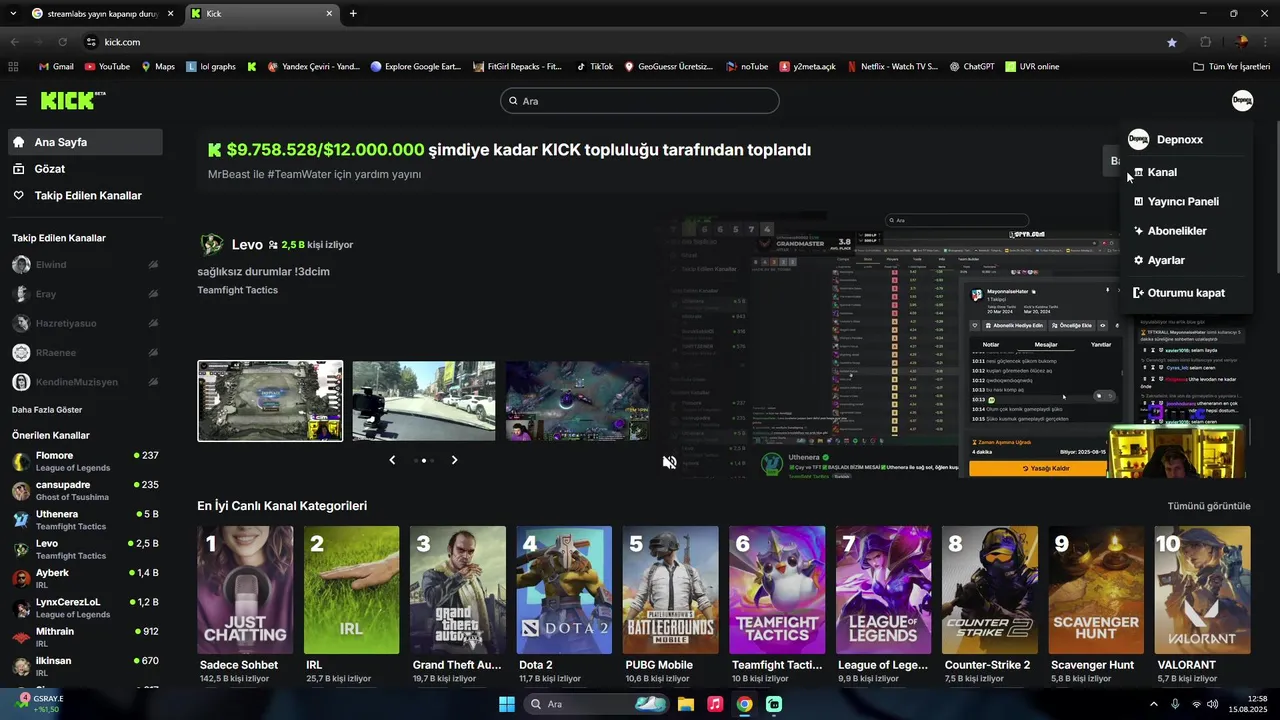Go to Ana Sayfa in sidebar

pos(85,142)
